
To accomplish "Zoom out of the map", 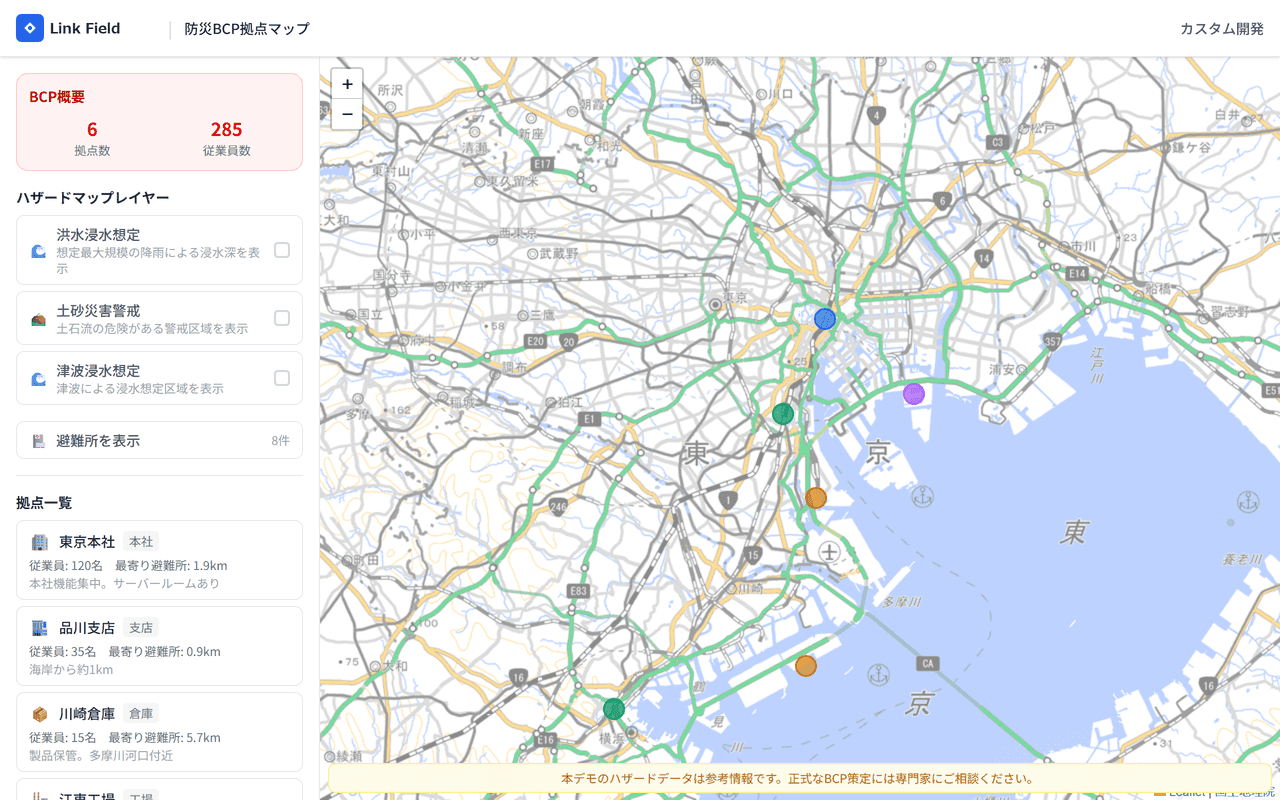I will click(347, 115).
